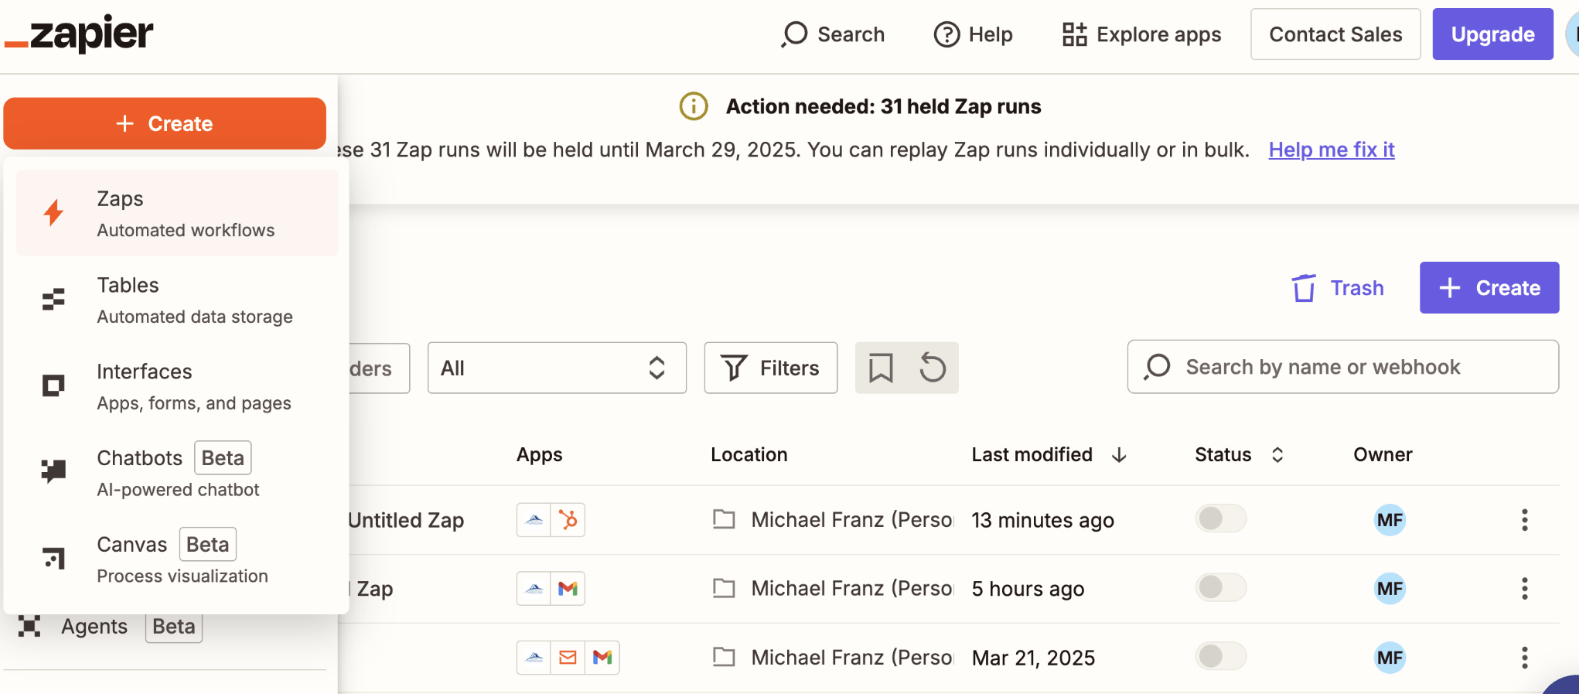Sort by Location column header
Screen dimensions: 1580x694
point(749,455)
